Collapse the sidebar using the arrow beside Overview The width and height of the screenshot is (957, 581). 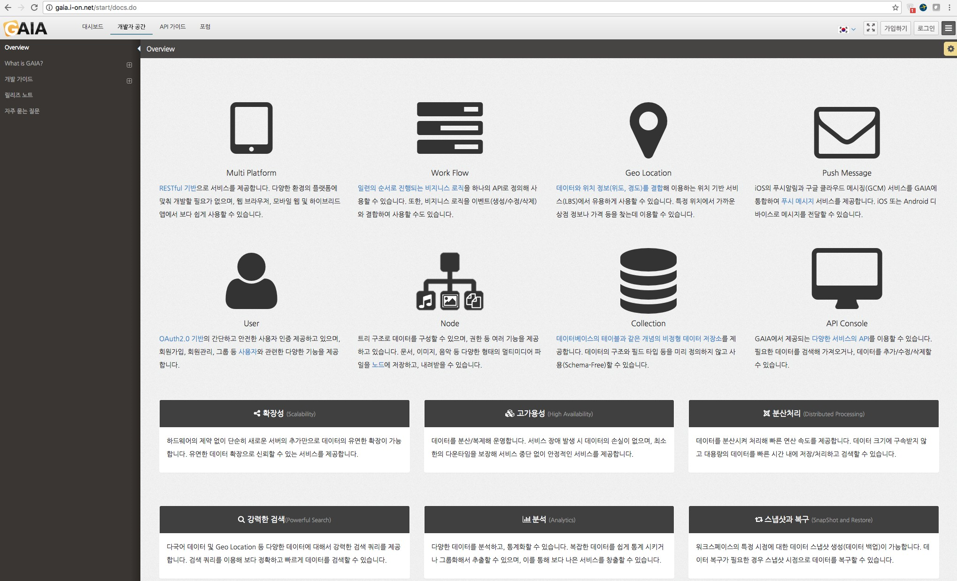(x=139, y=49)
